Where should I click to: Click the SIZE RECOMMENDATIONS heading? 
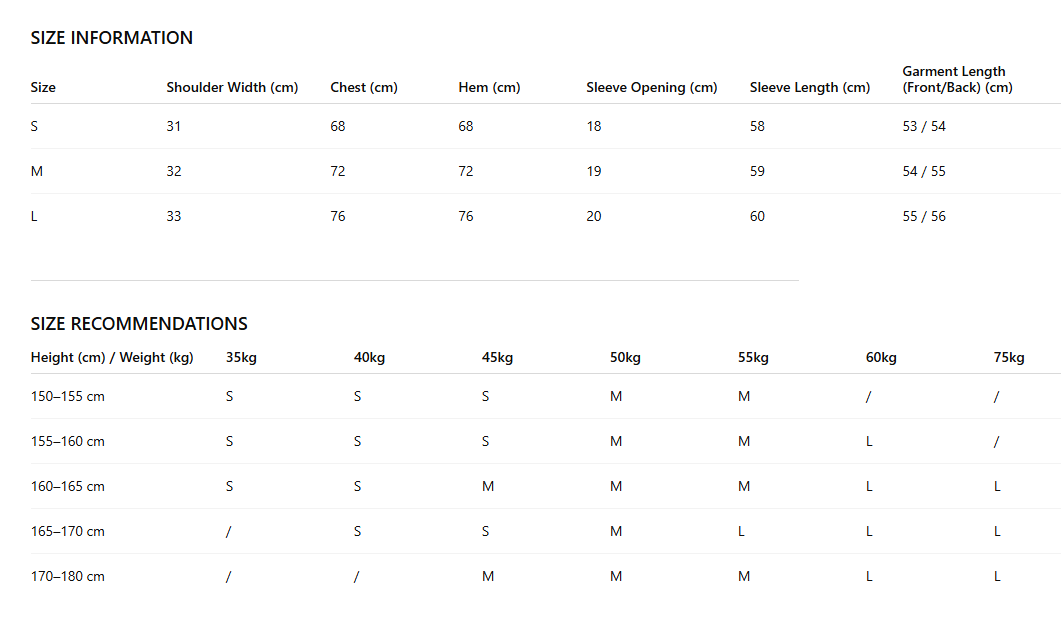(139, 323)
